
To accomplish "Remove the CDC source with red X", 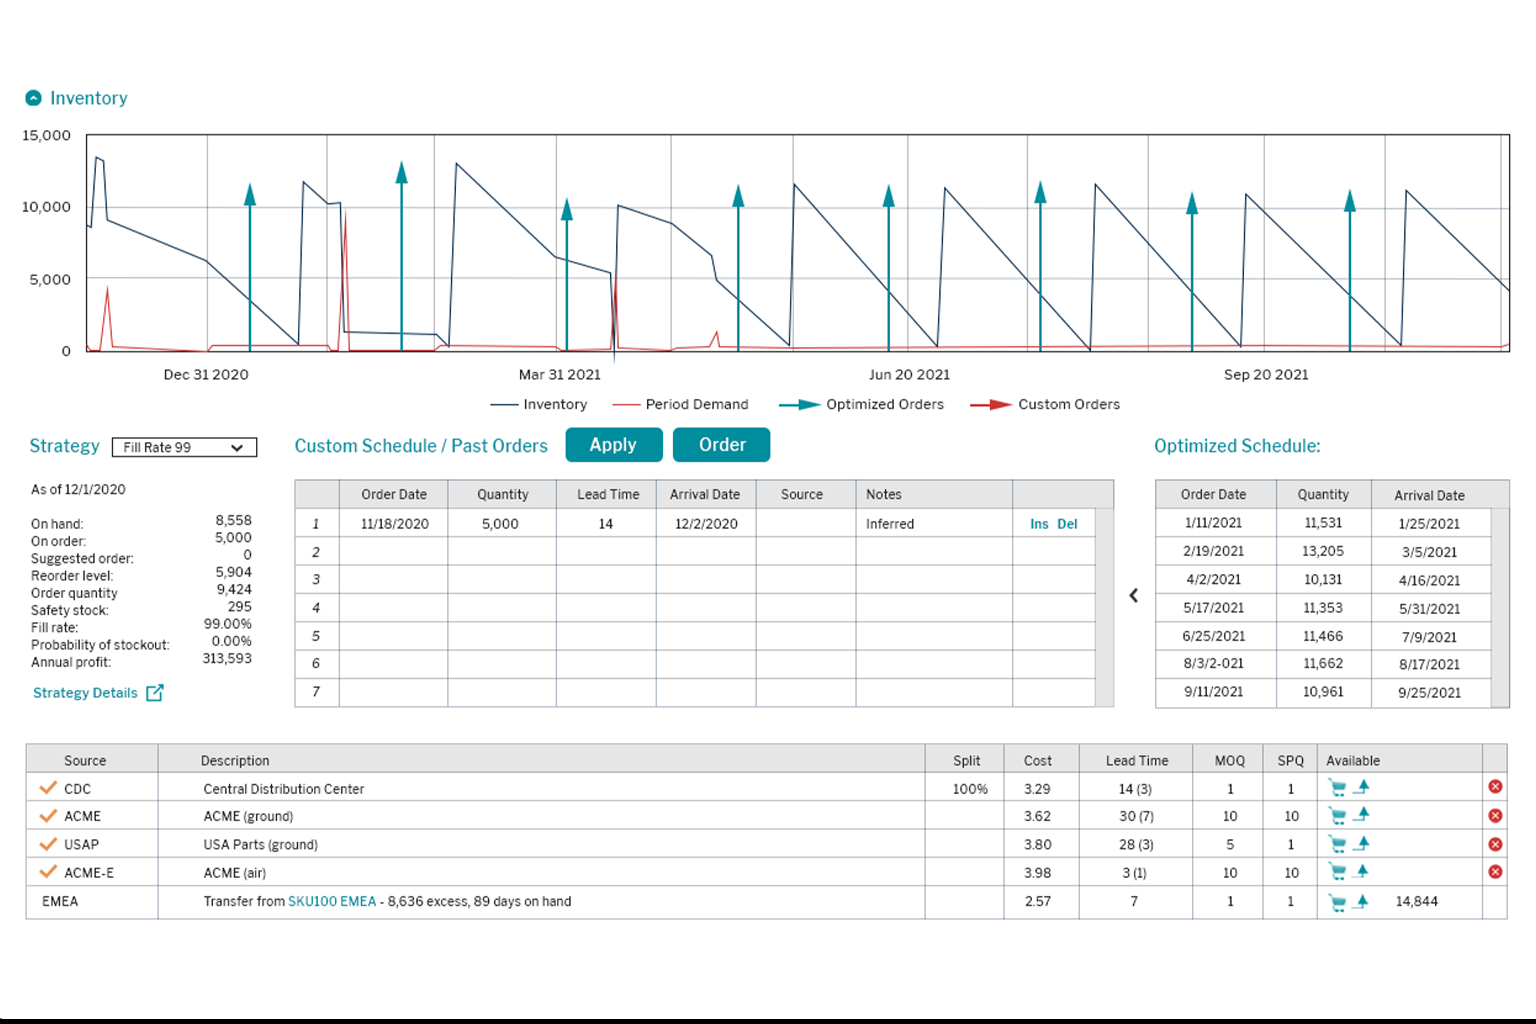I will [x=1495, y=787].
